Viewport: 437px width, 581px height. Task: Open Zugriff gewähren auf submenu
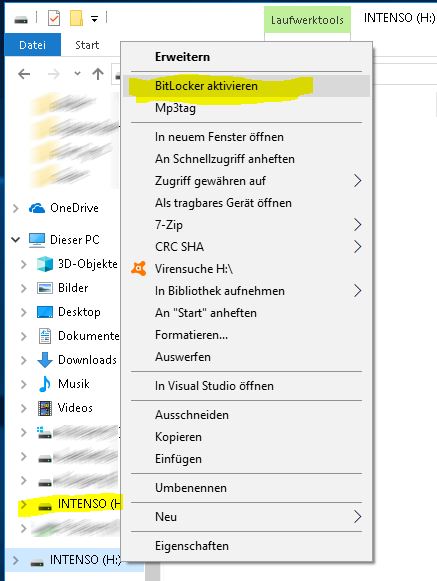[246, 181]
